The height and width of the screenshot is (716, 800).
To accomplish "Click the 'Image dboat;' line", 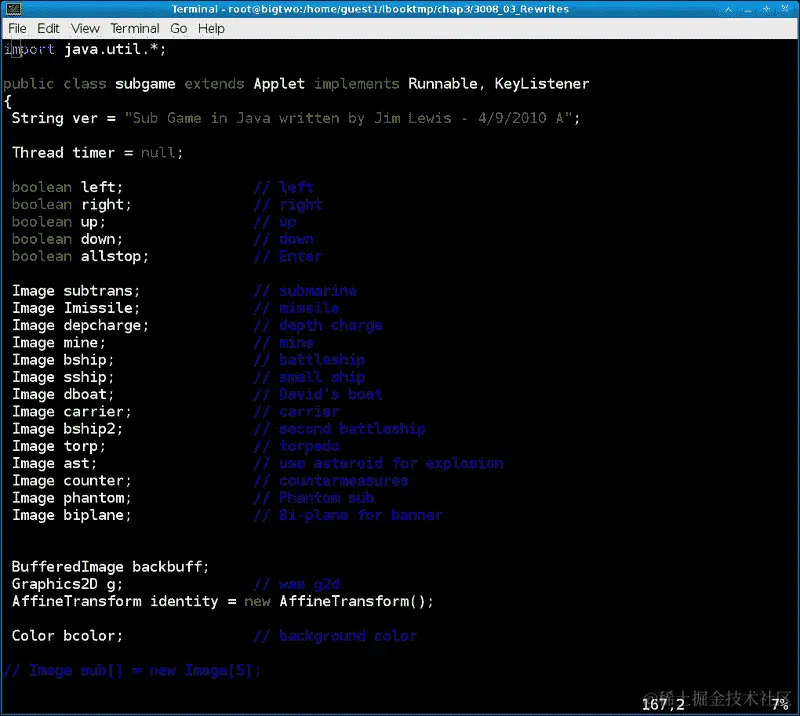I will [63, 394].
